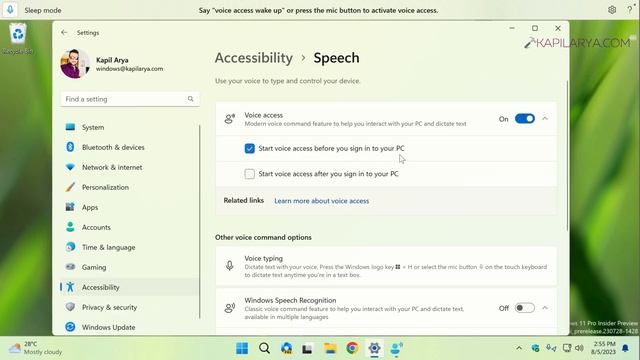Click the volume speaker tray icon
This screenshot has width=640, height=360.
tap(579, 348)
